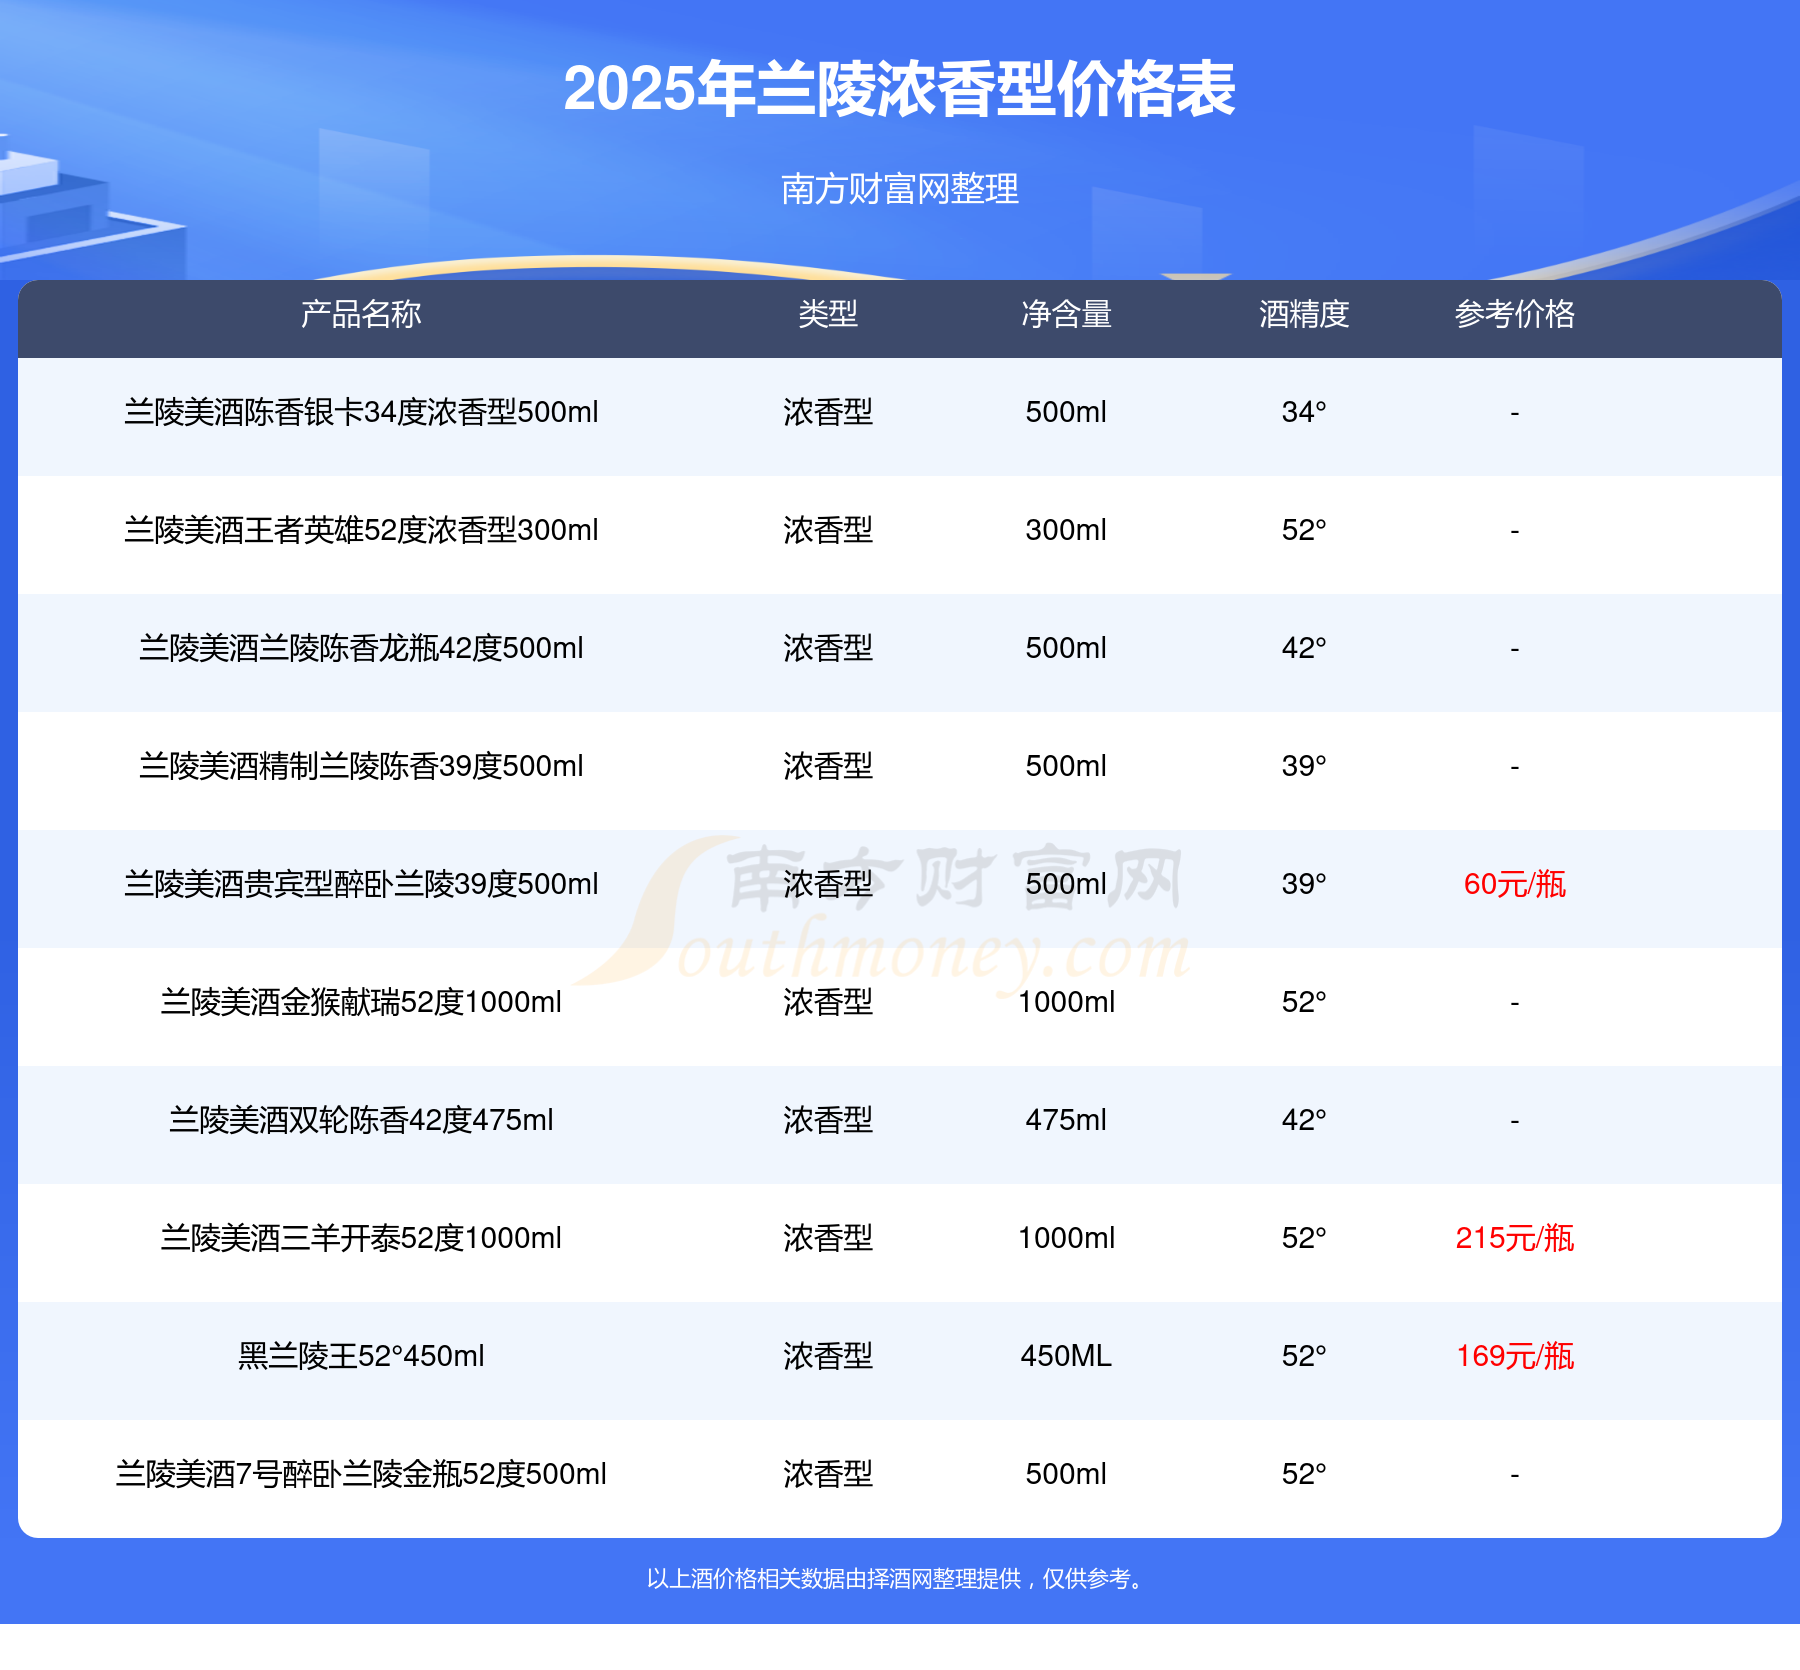Screen dimensions: 1800x1670
Task: Select 兰陵美酒精制兰陵陈香39度500ml product name
Action: (x=361, y=766)
